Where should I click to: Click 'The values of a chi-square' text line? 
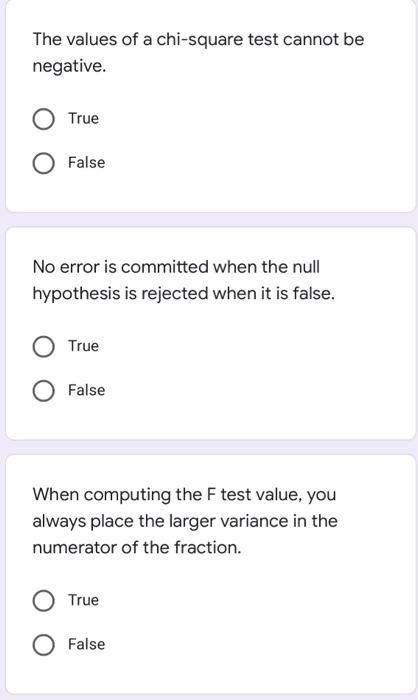198,40
